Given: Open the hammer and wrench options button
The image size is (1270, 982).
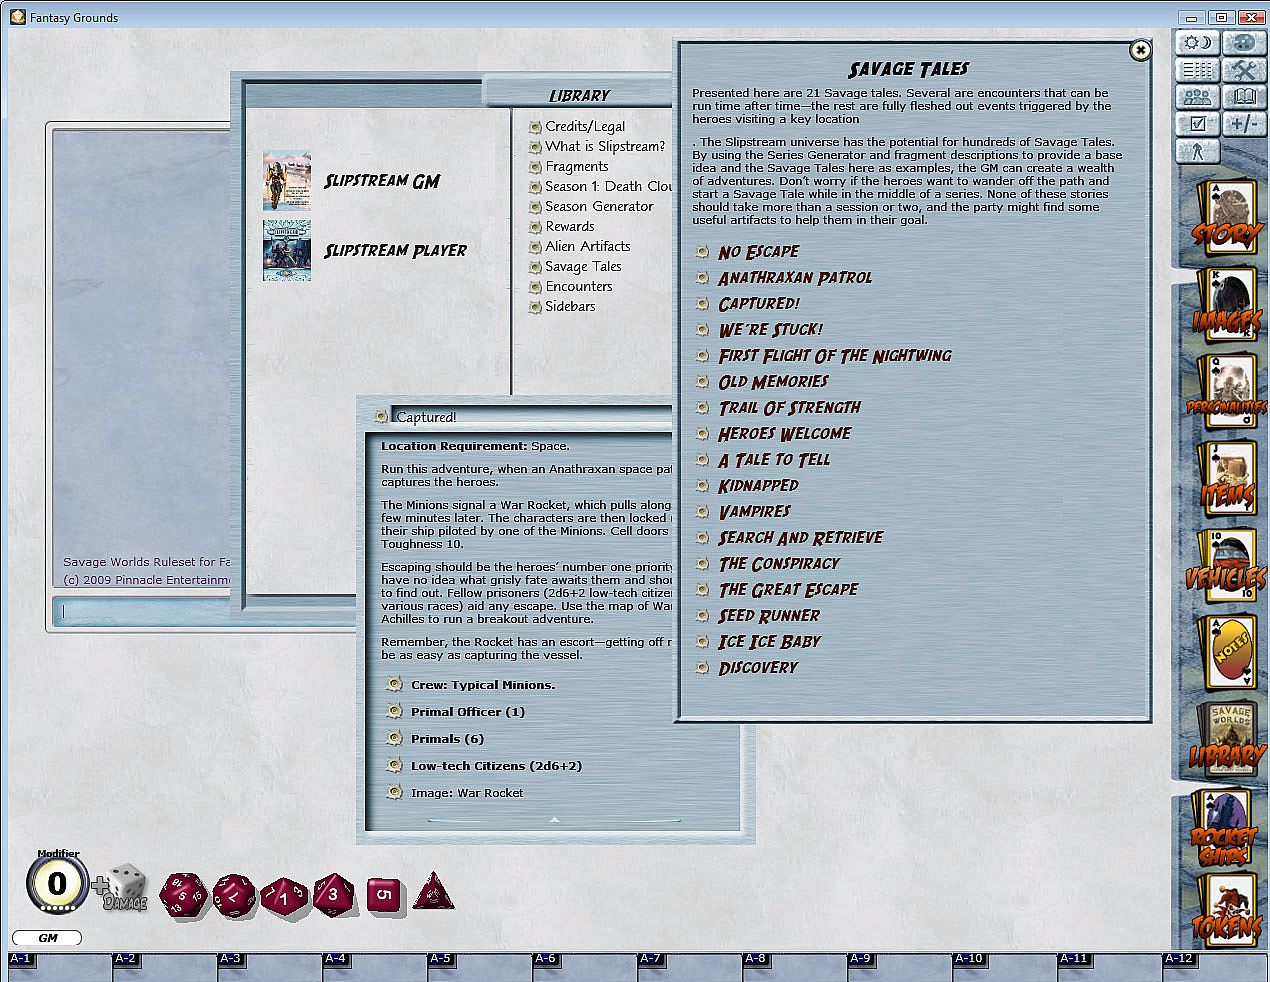Looking at the screenshot, I should [x=1243, y=70].
